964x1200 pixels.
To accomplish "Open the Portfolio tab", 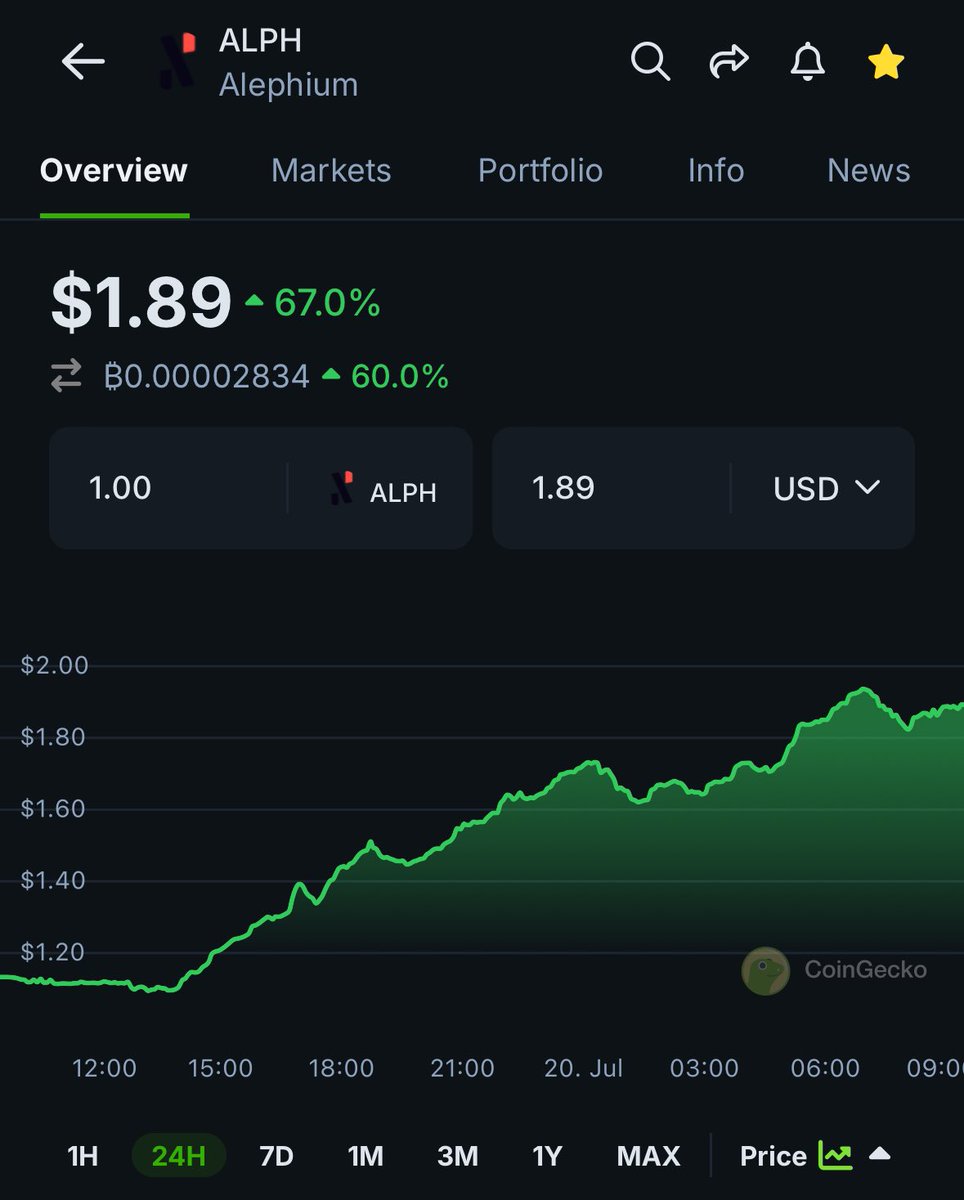I will (x=540, y=170).
